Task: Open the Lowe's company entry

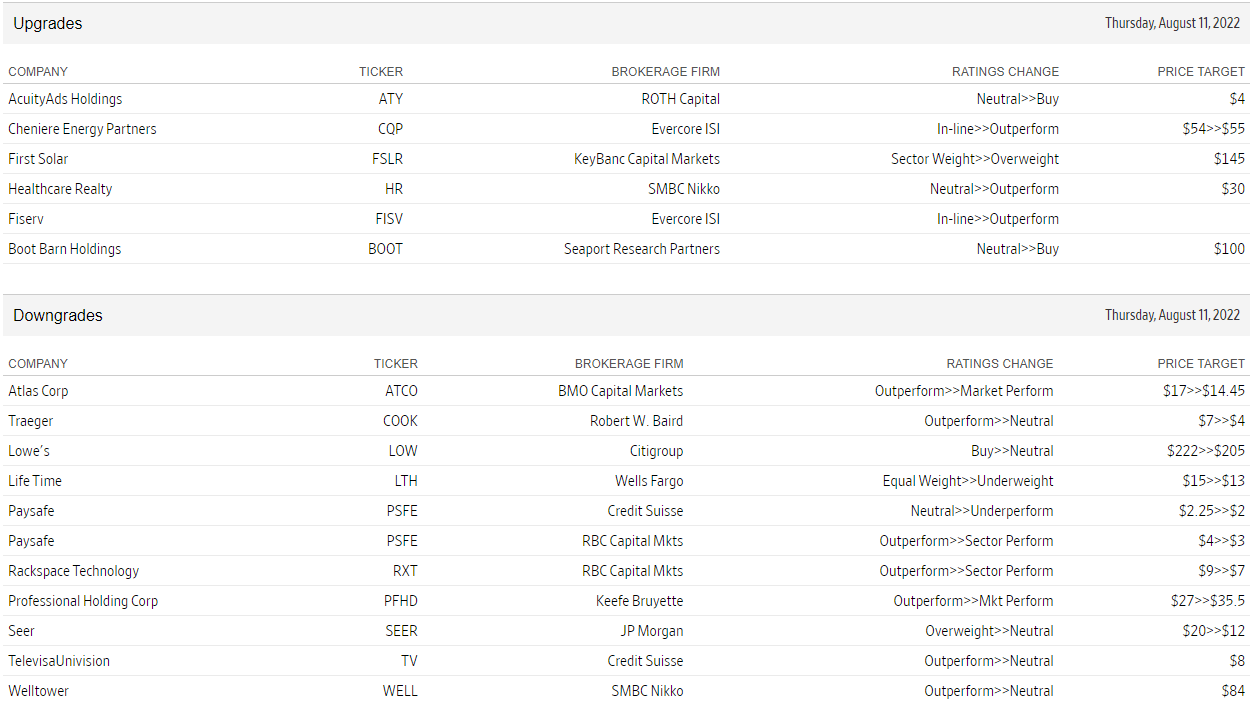Action: tap(29, 451)
